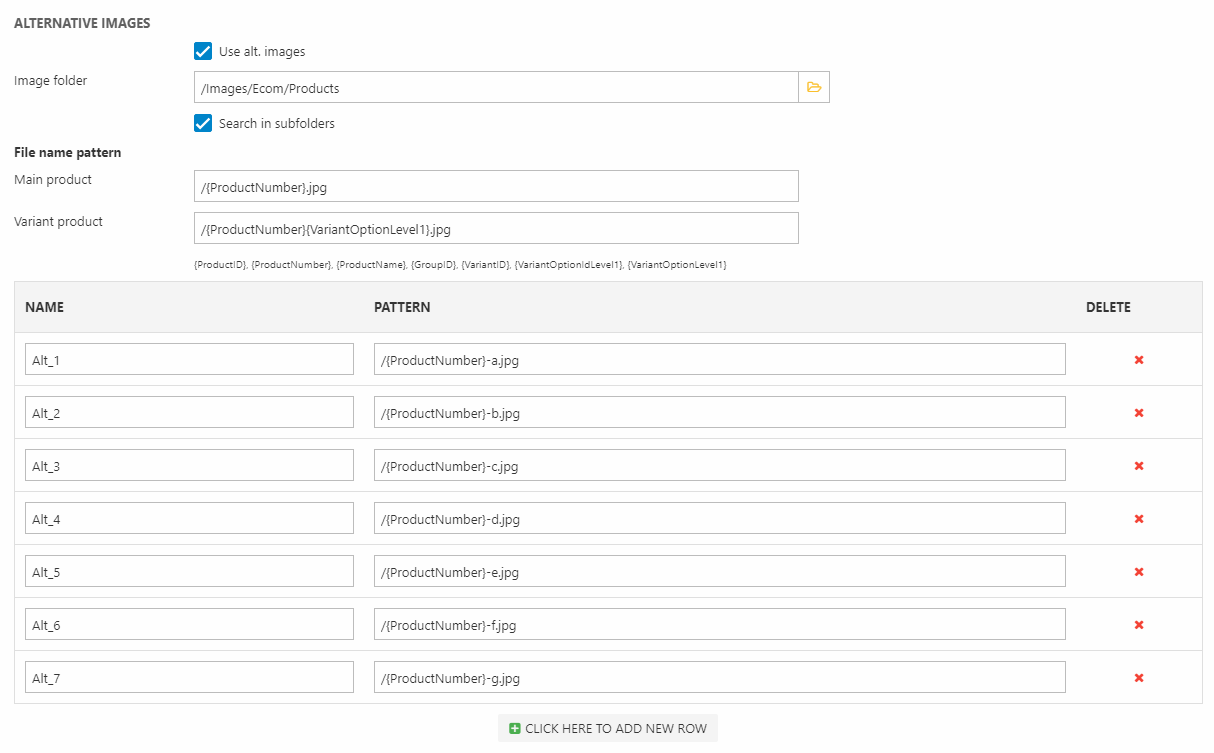This screenshot has width=1214, height=753.
Task: Click the Variant product pattern field
Action: [x=496, y=228]
